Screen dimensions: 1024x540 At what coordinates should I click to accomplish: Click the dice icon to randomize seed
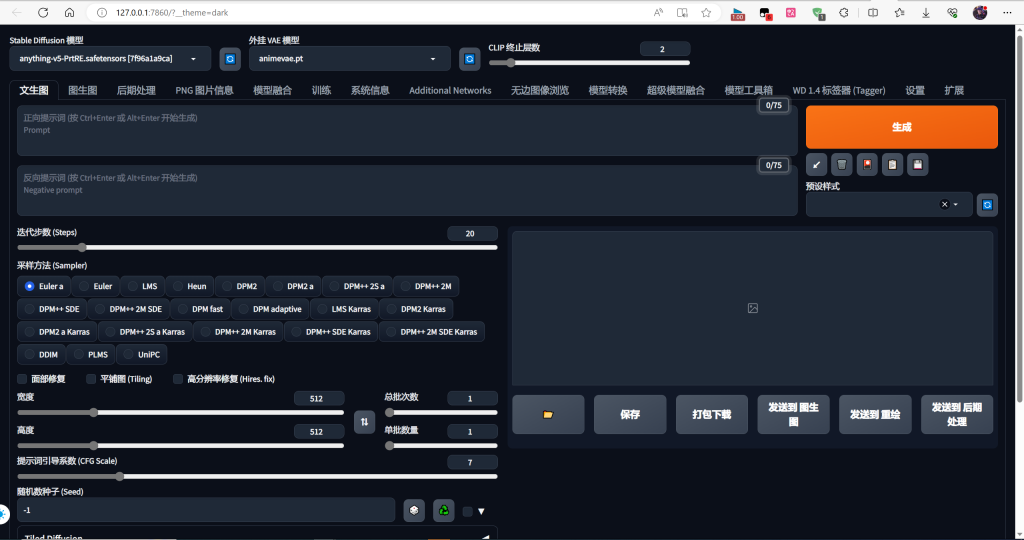coord(414,510)
